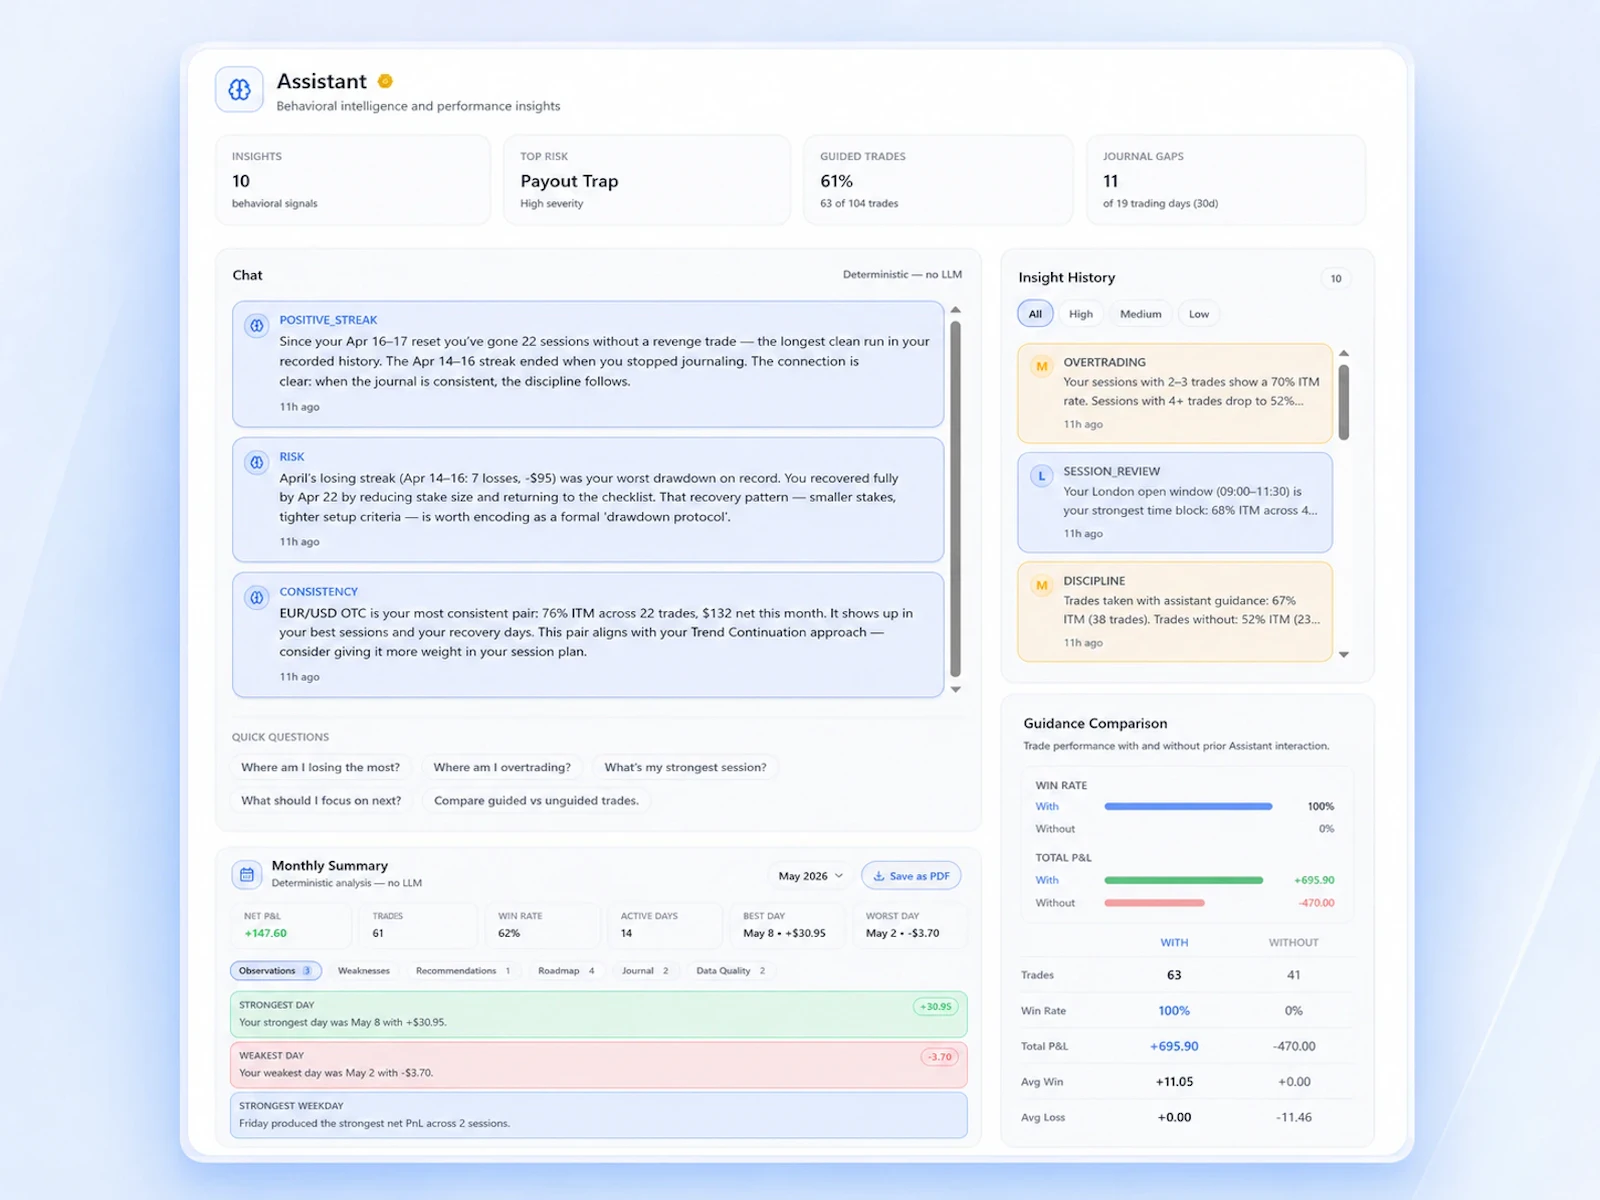Open the SESSION_REVIEW insight card

pyautogui.click(x=1175, y=502)
